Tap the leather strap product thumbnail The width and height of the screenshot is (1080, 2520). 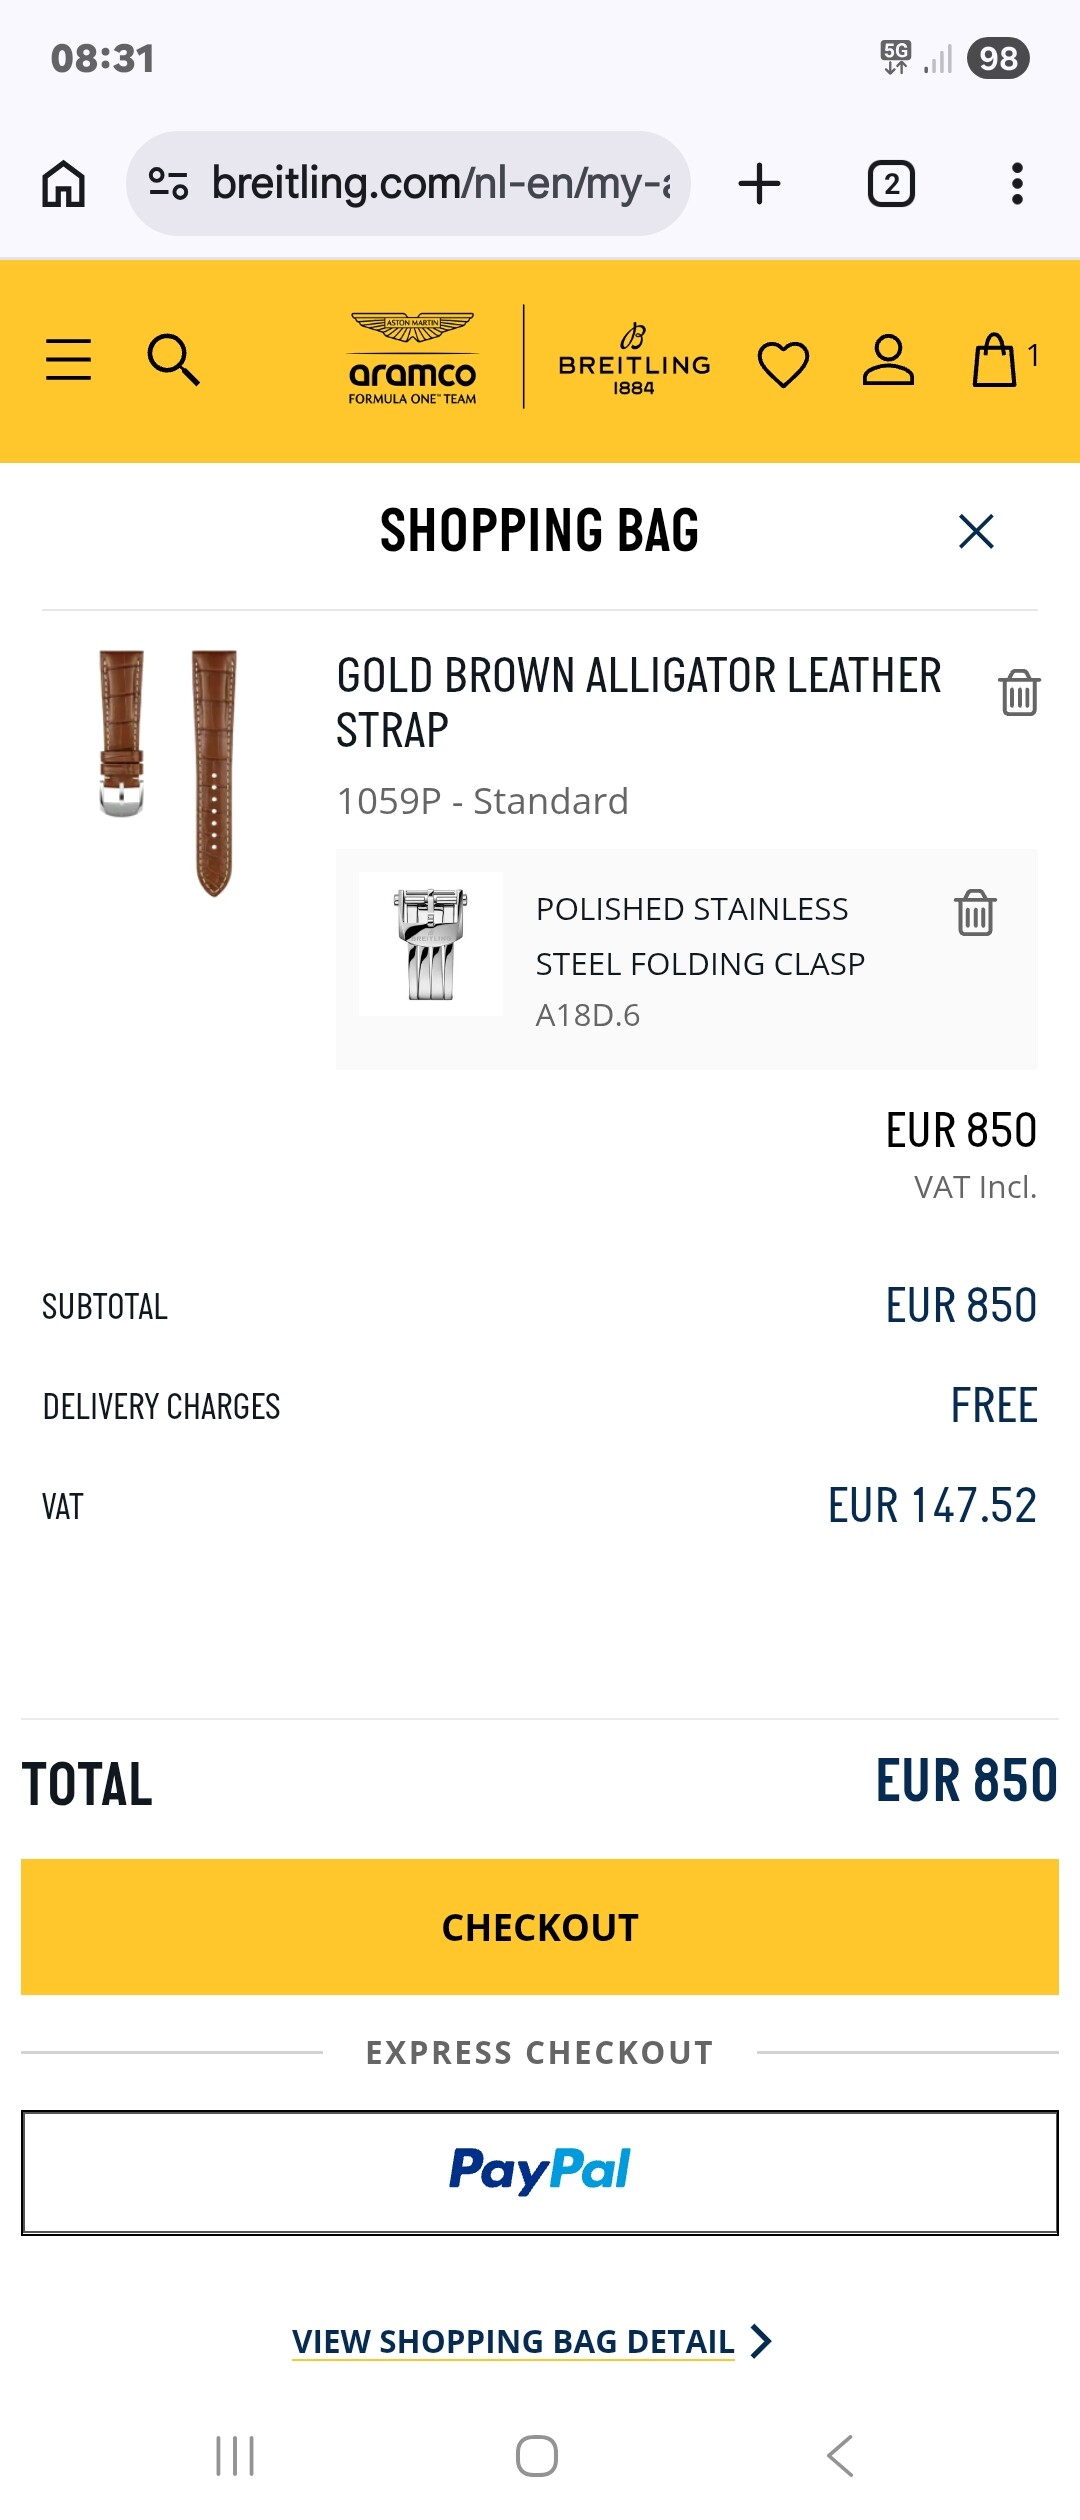click(x=168, y=772)
